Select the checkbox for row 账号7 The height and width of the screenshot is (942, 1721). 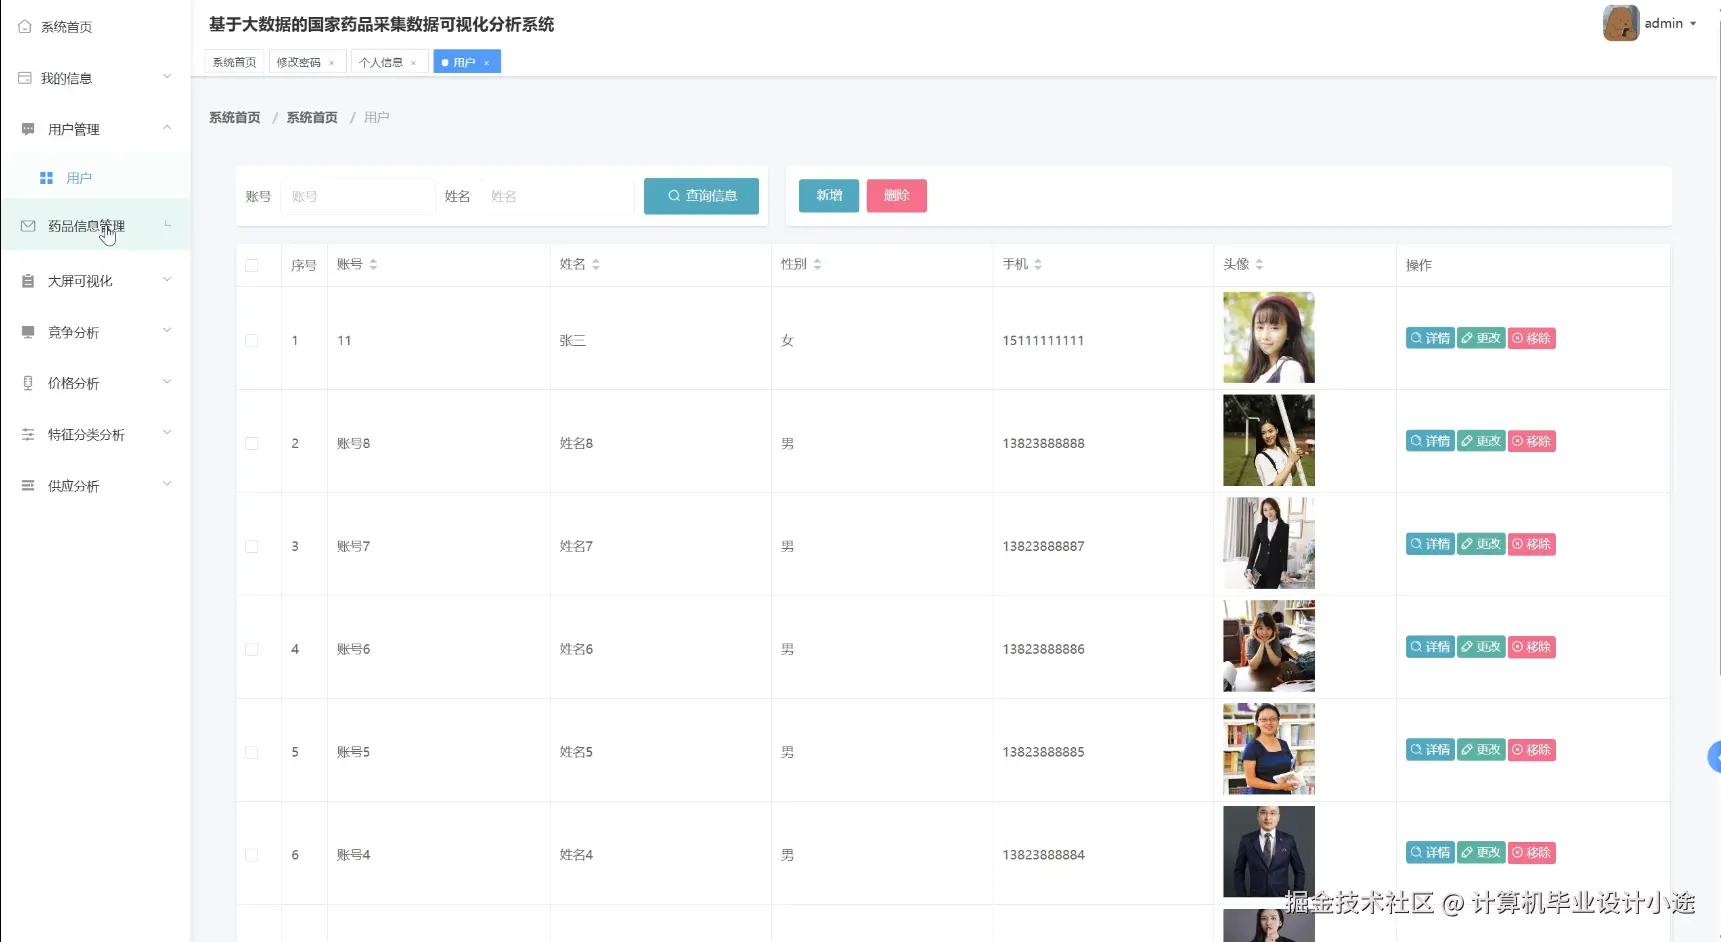click(252, 547)
